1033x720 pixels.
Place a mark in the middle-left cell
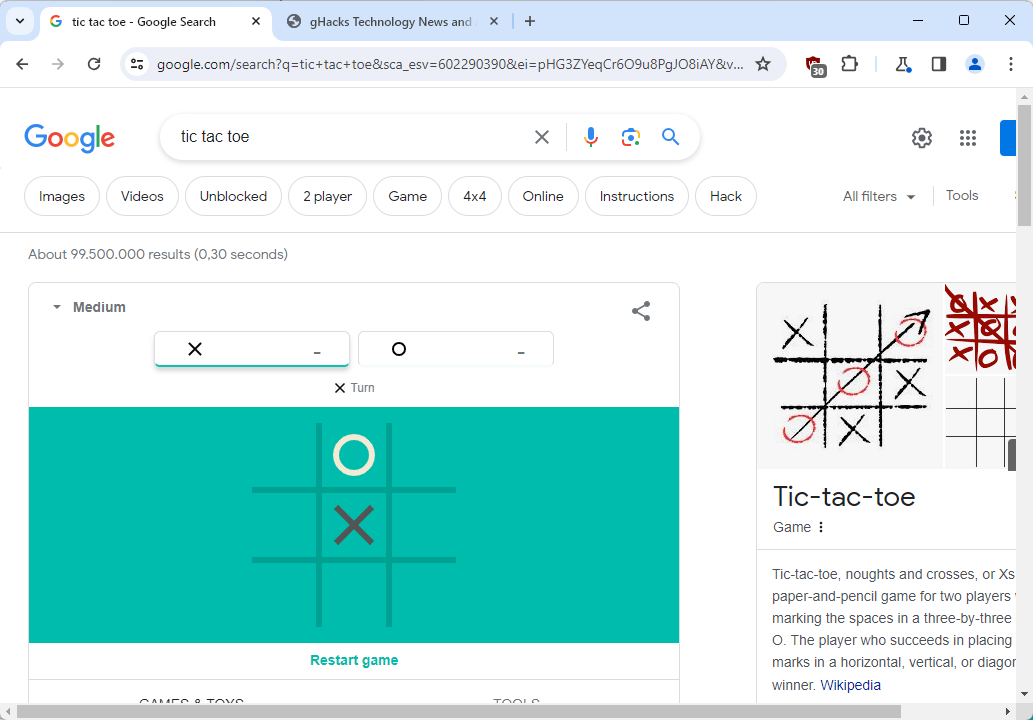click(x=285, y=525)
